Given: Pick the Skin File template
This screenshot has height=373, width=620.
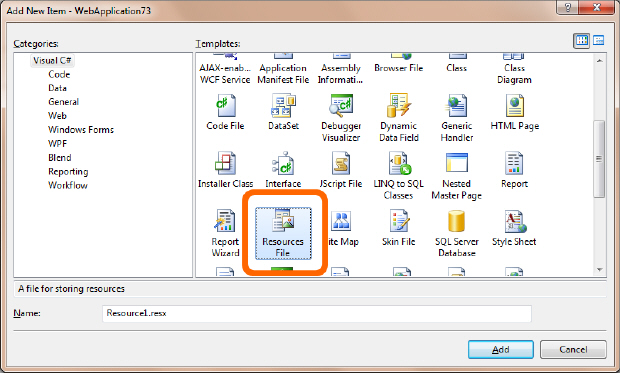Looking at the screenshot, I should click(x=399, y=227).
